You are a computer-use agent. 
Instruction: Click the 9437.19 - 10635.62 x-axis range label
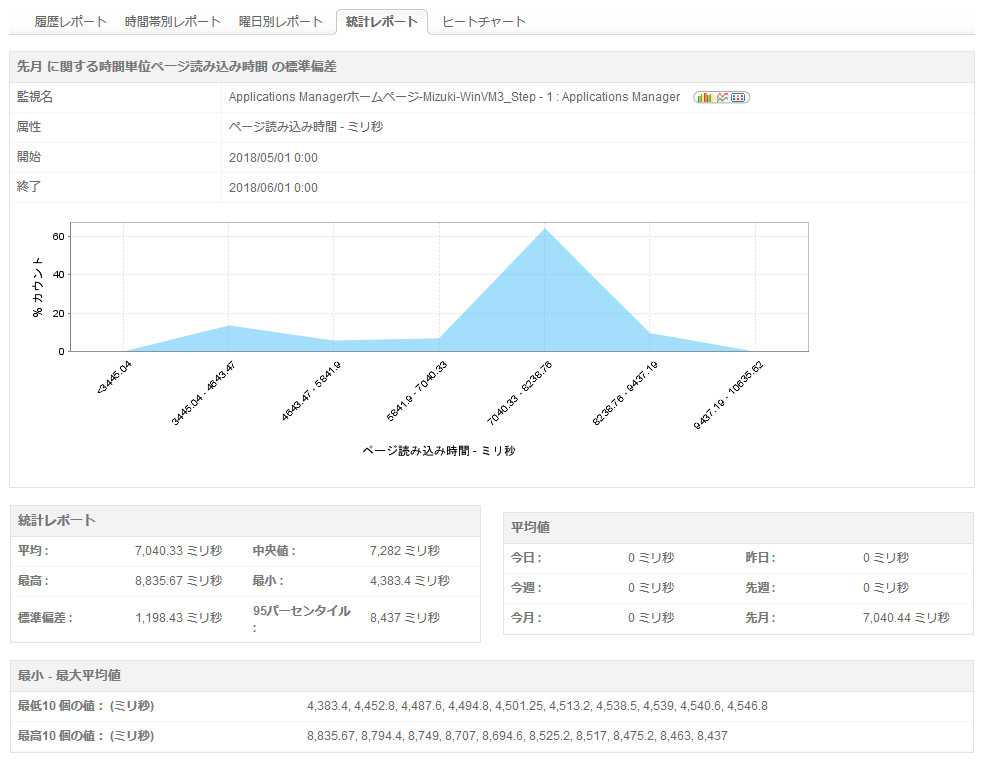[x=730, y=394]
